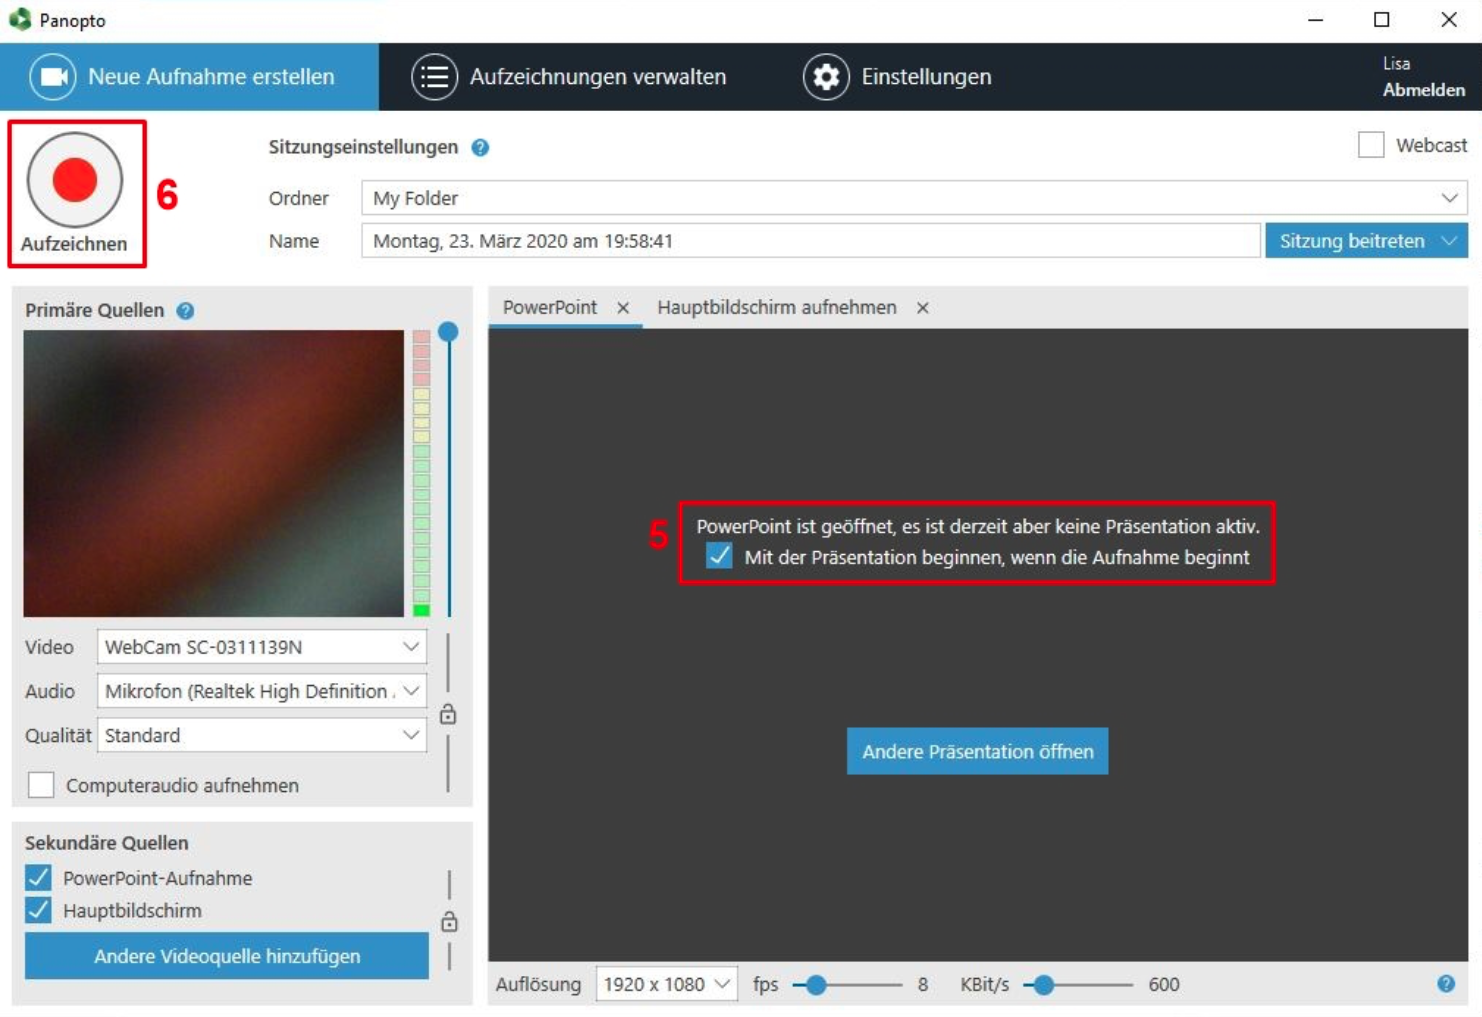Close the PowerPoint tab with its X
This screenshot has width=1482, height=1017.
pos(623,308)
